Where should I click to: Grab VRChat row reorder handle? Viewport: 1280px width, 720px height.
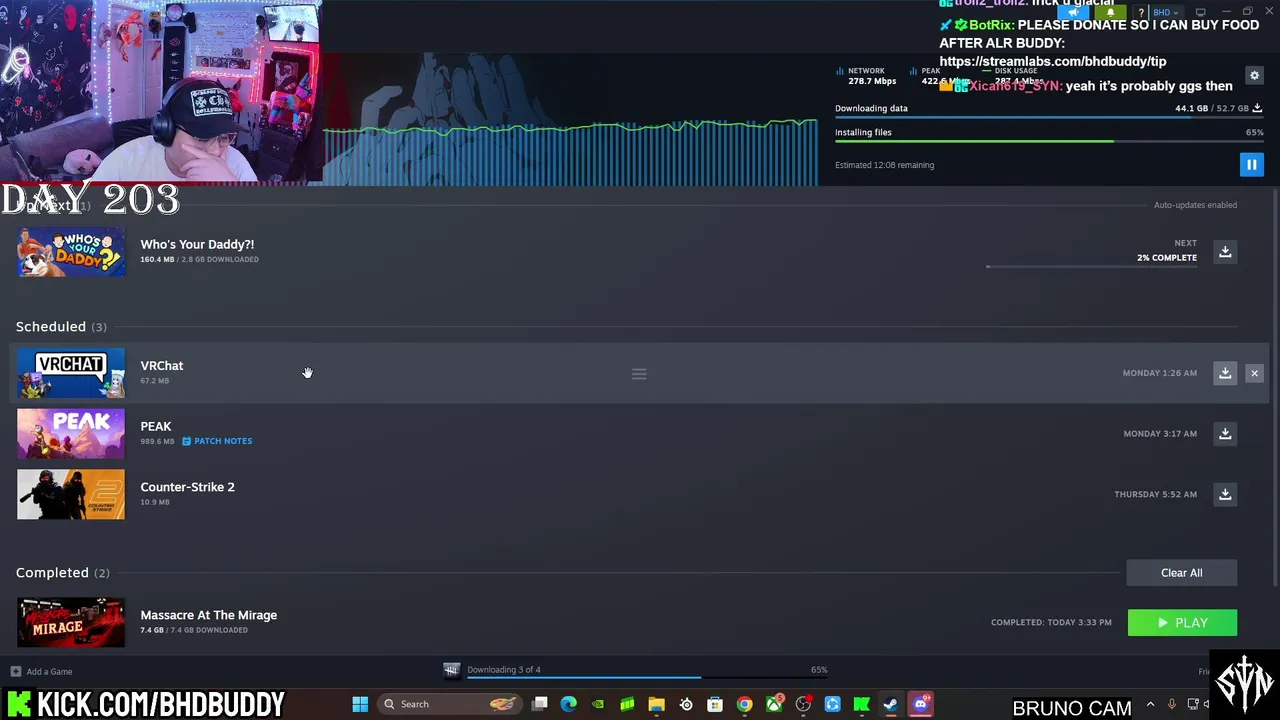(639, 374)
